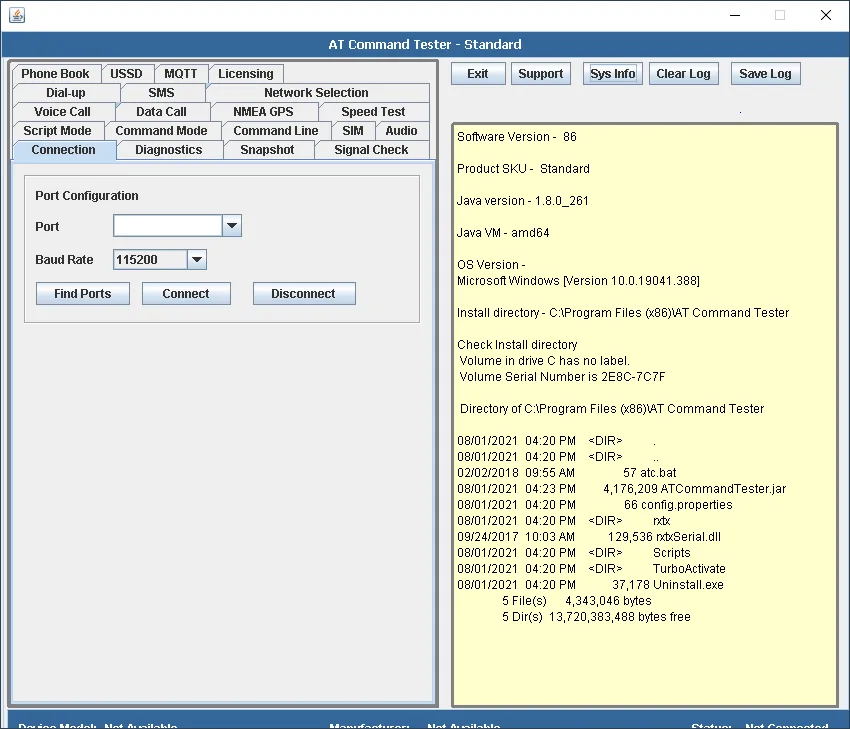
Task: Clear the log with Clear Log
Action: coord(684,74)
